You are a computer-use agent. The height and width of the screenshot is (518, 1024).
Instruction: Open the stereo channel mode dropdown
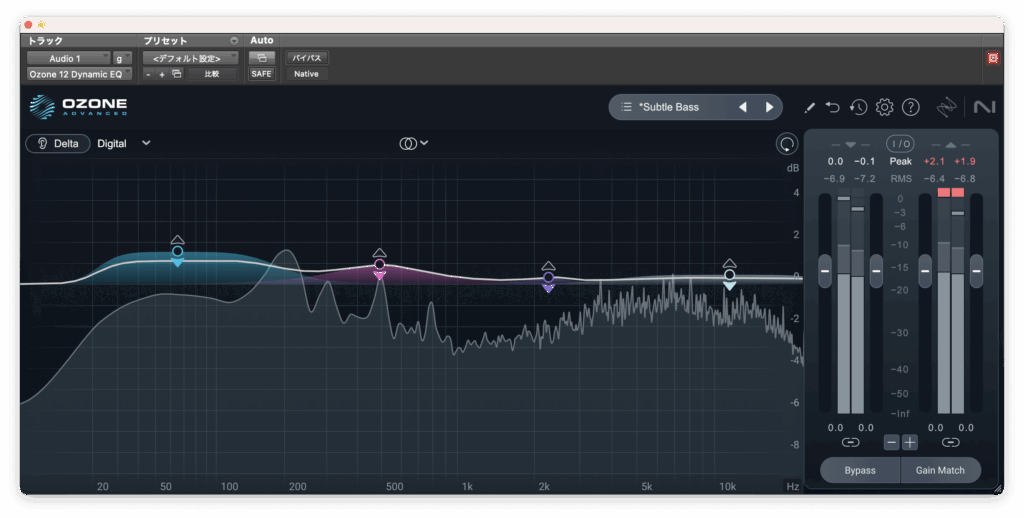(414, 143)
